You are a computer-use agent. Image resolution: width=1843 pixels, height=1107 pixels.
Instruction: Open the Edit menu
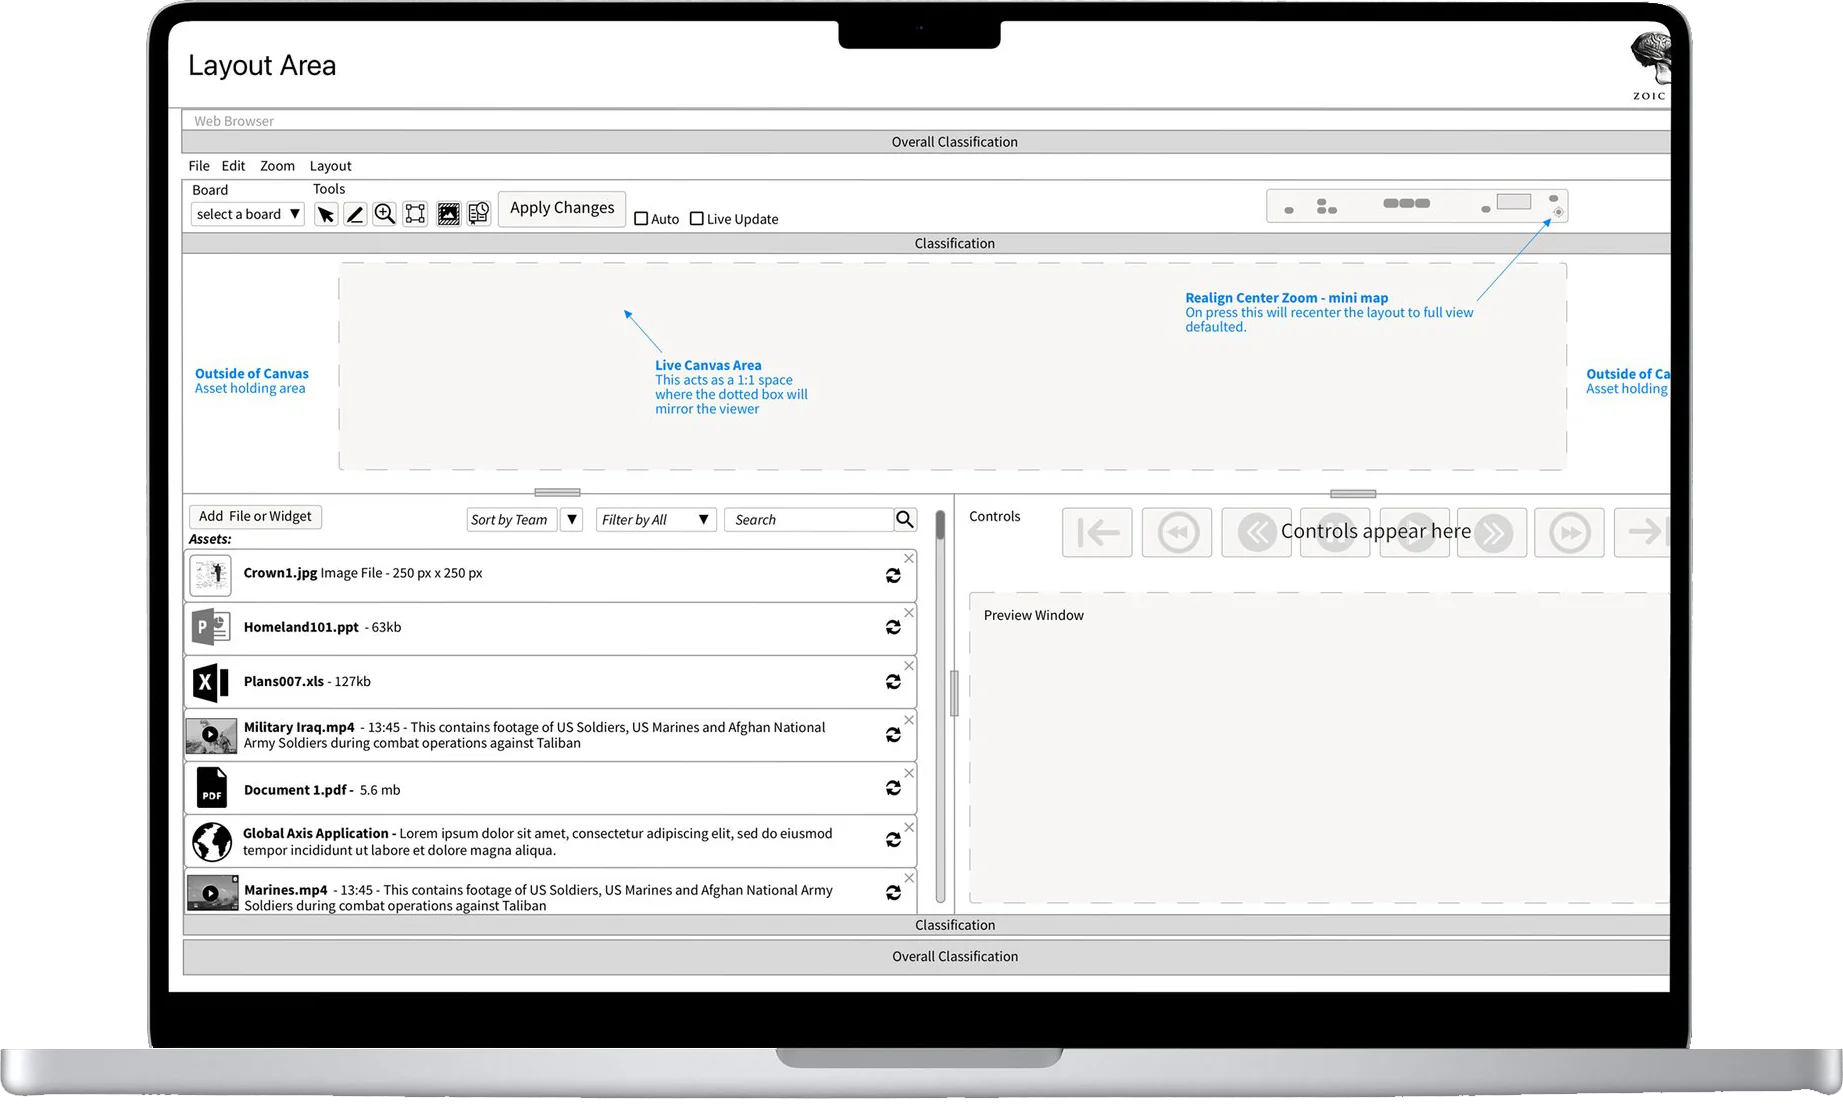[233, 166]
